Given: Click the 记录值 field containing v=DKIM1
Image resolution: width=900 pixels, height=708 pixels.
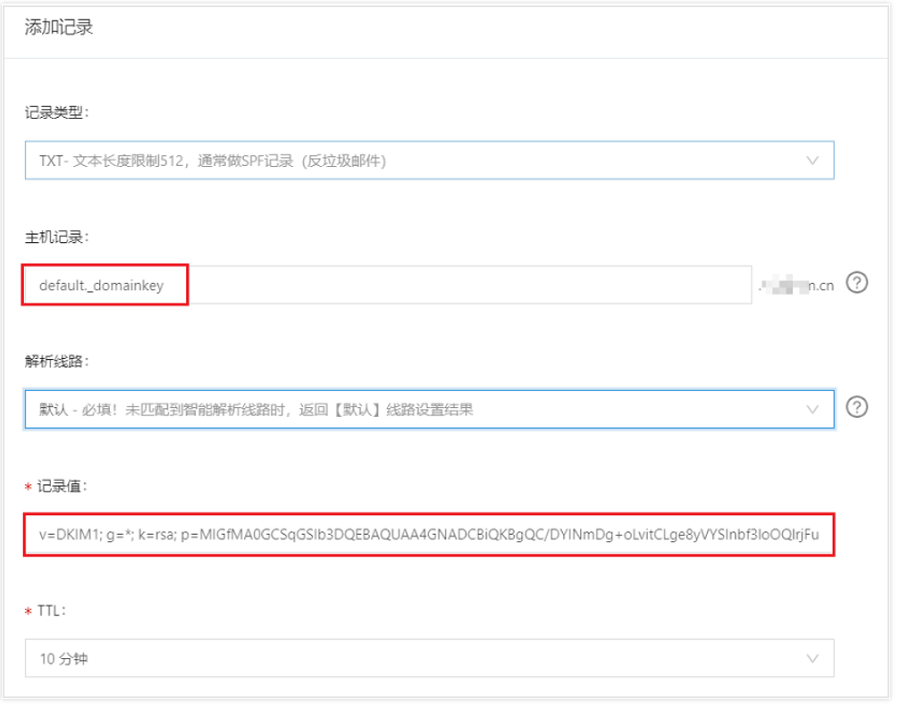Looking at the screenshot, I should pyautogui.click(x=429, y=535).
